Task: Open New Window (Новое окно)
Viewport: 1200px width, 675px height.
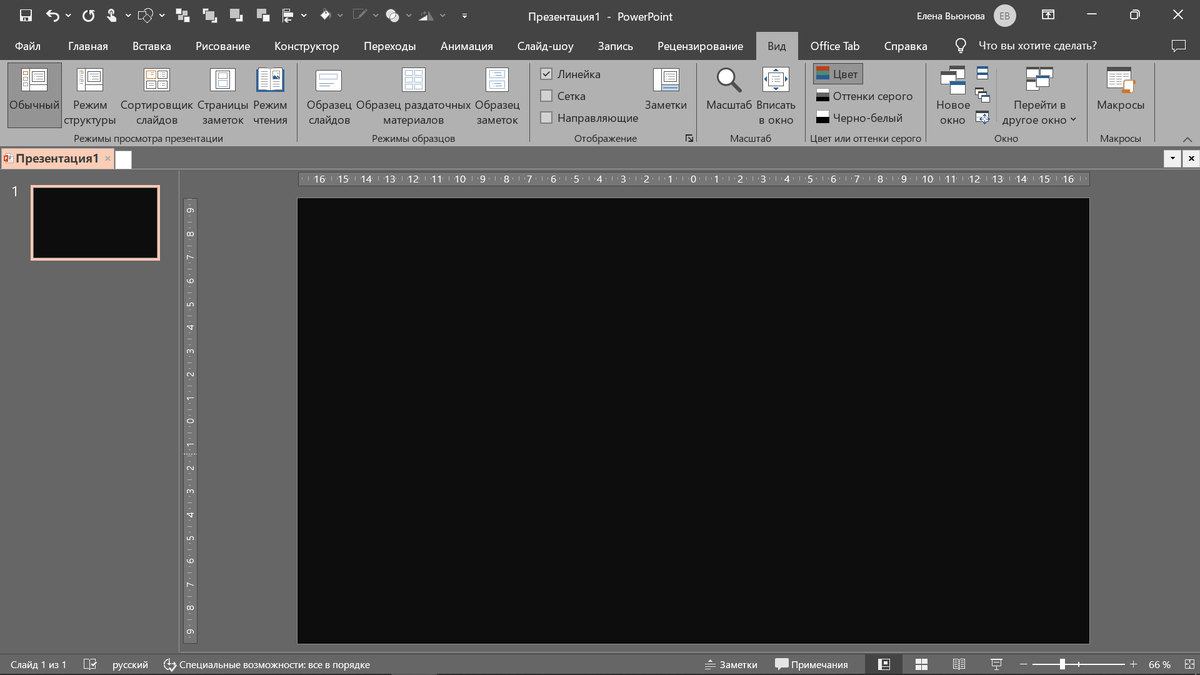Action: (953, 95)
